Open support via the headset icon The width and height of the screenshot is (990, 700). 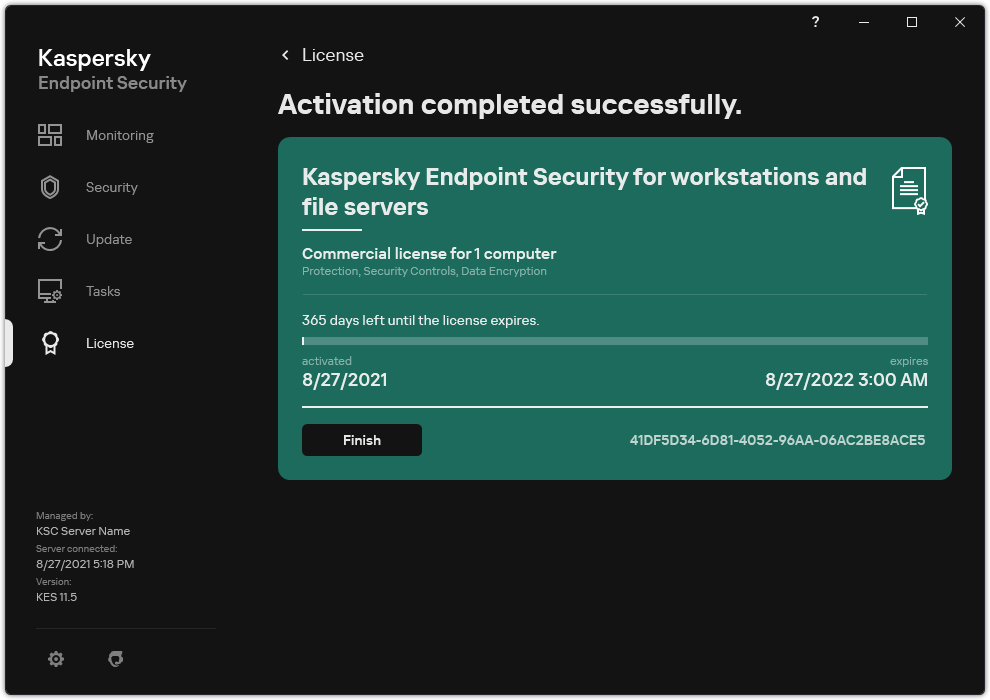[x=116, y=659]
